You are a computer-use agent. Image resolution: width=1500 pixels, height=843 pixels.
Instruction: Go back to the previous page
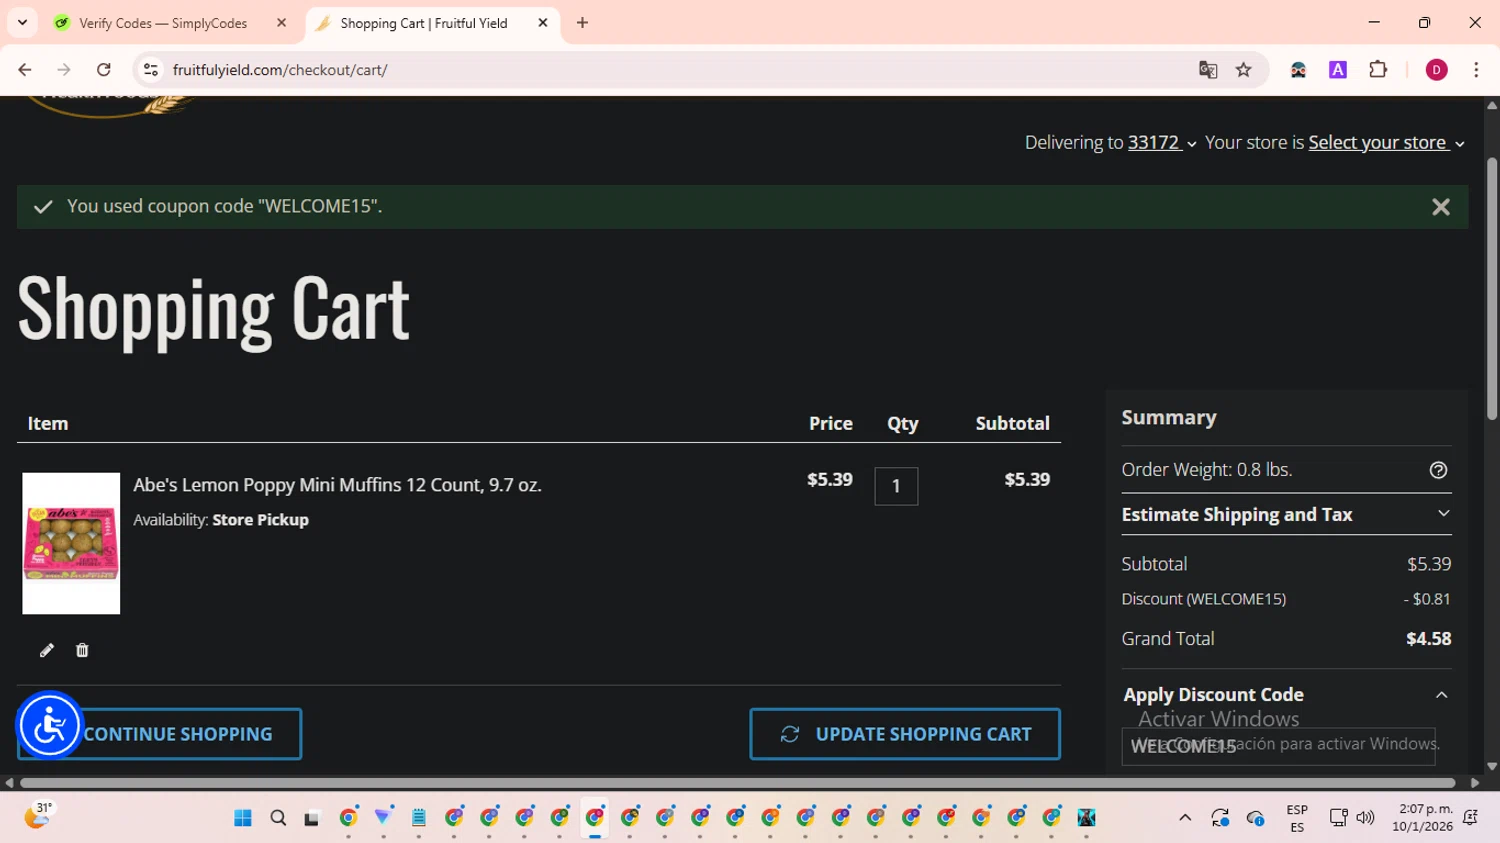[25, 70]
